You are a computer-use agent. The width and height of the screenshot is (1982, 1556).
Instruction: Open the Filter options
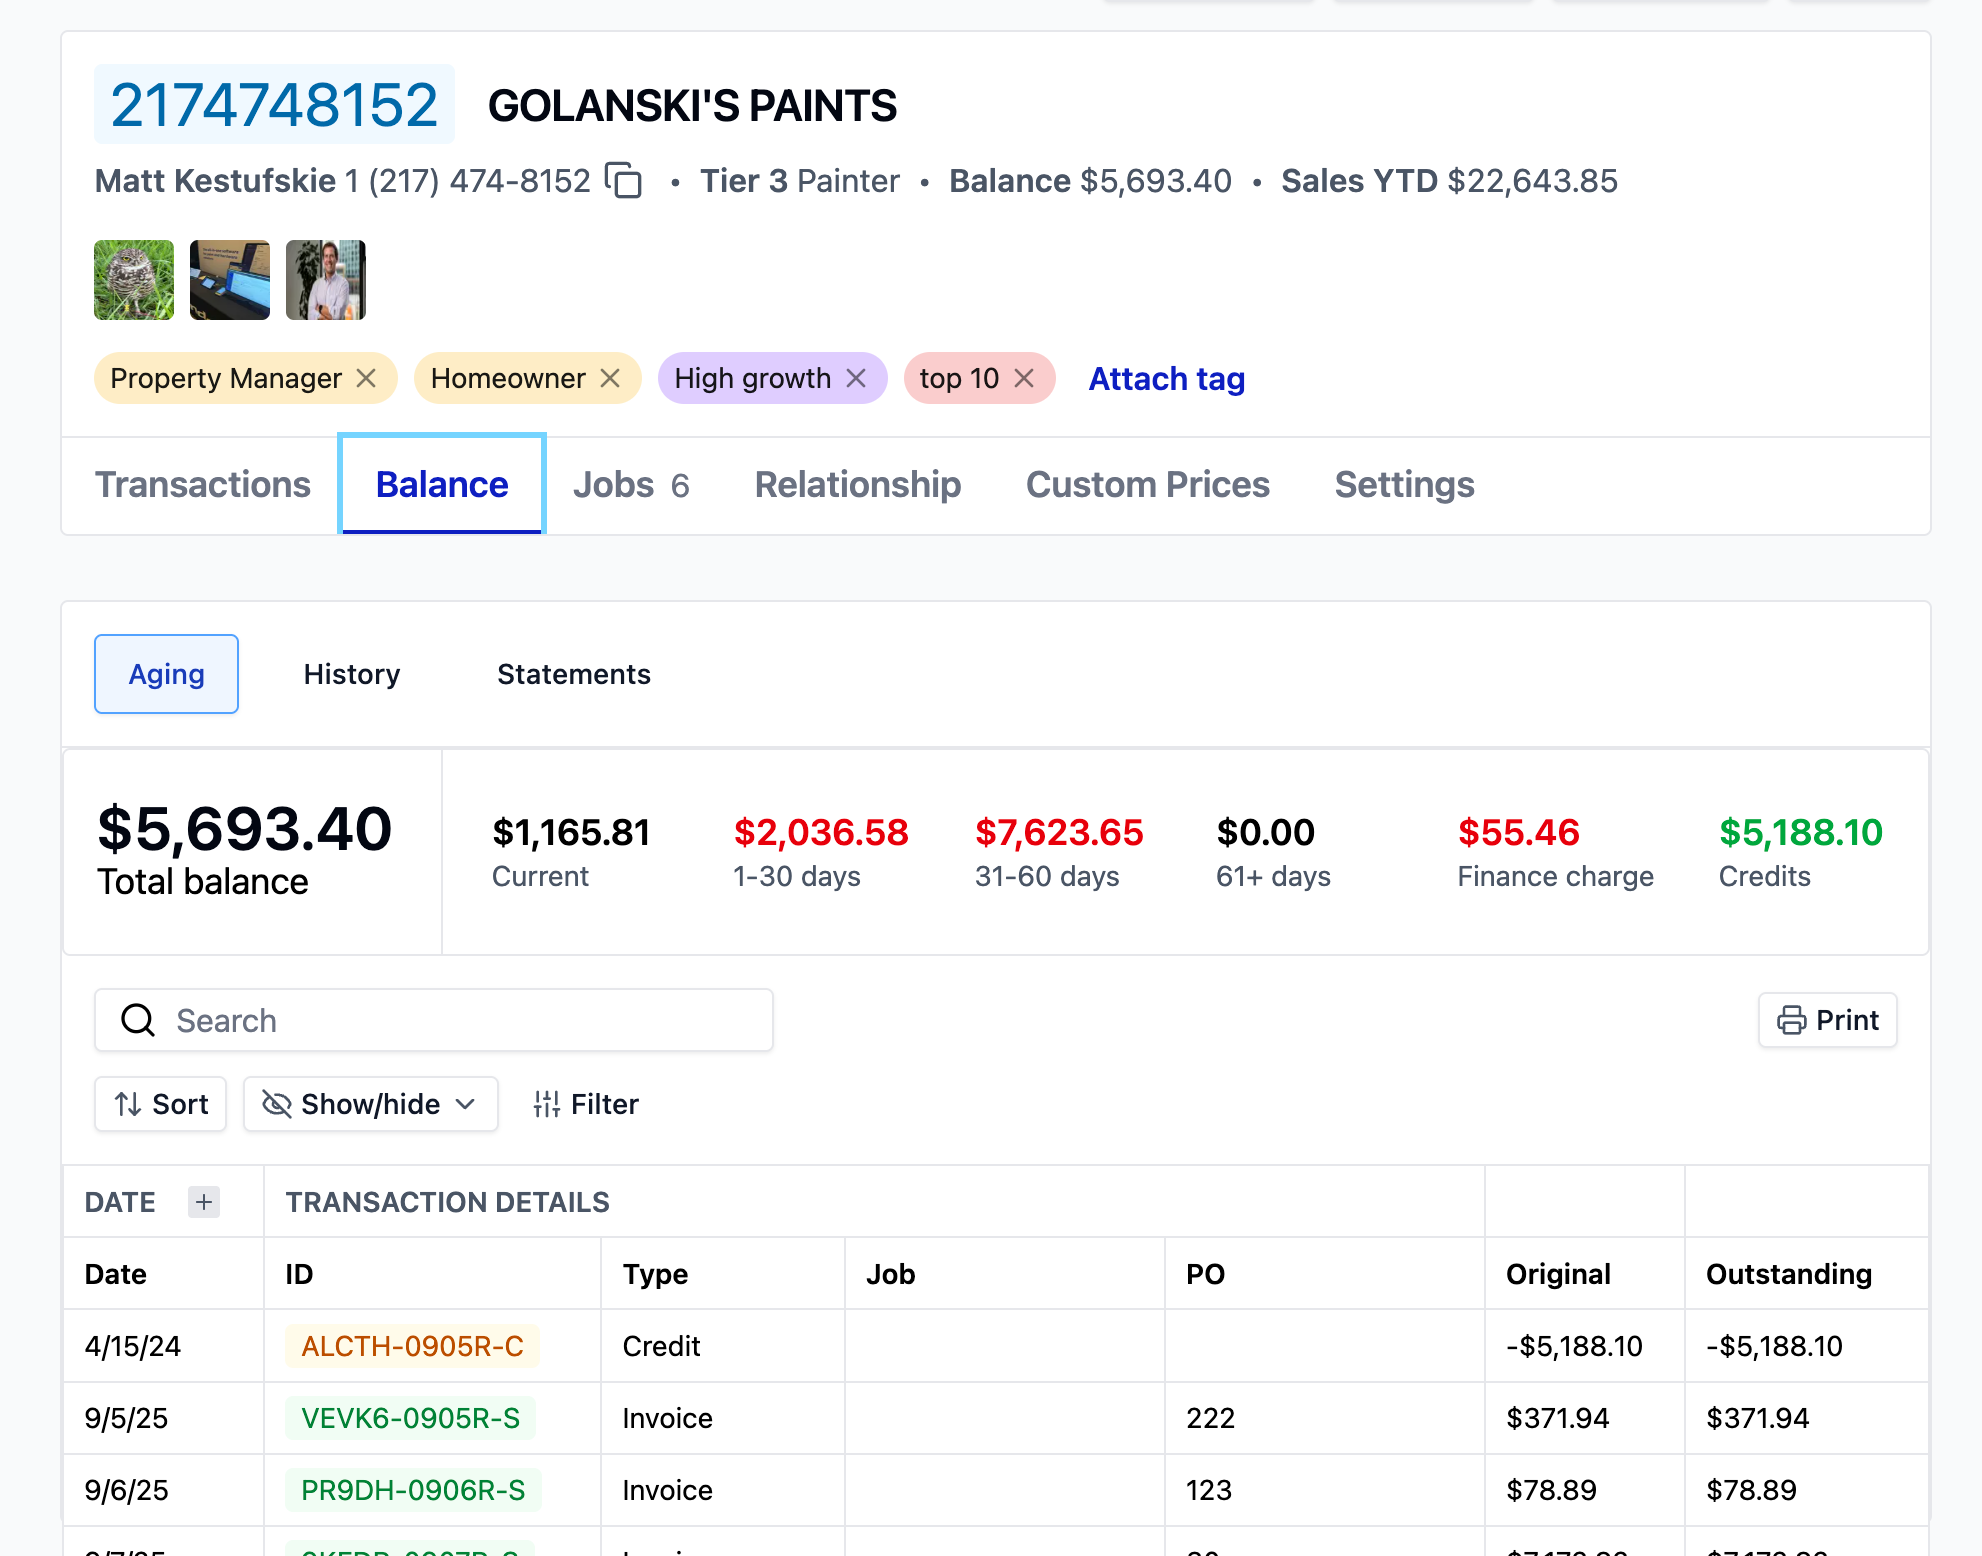[586, 1104]
